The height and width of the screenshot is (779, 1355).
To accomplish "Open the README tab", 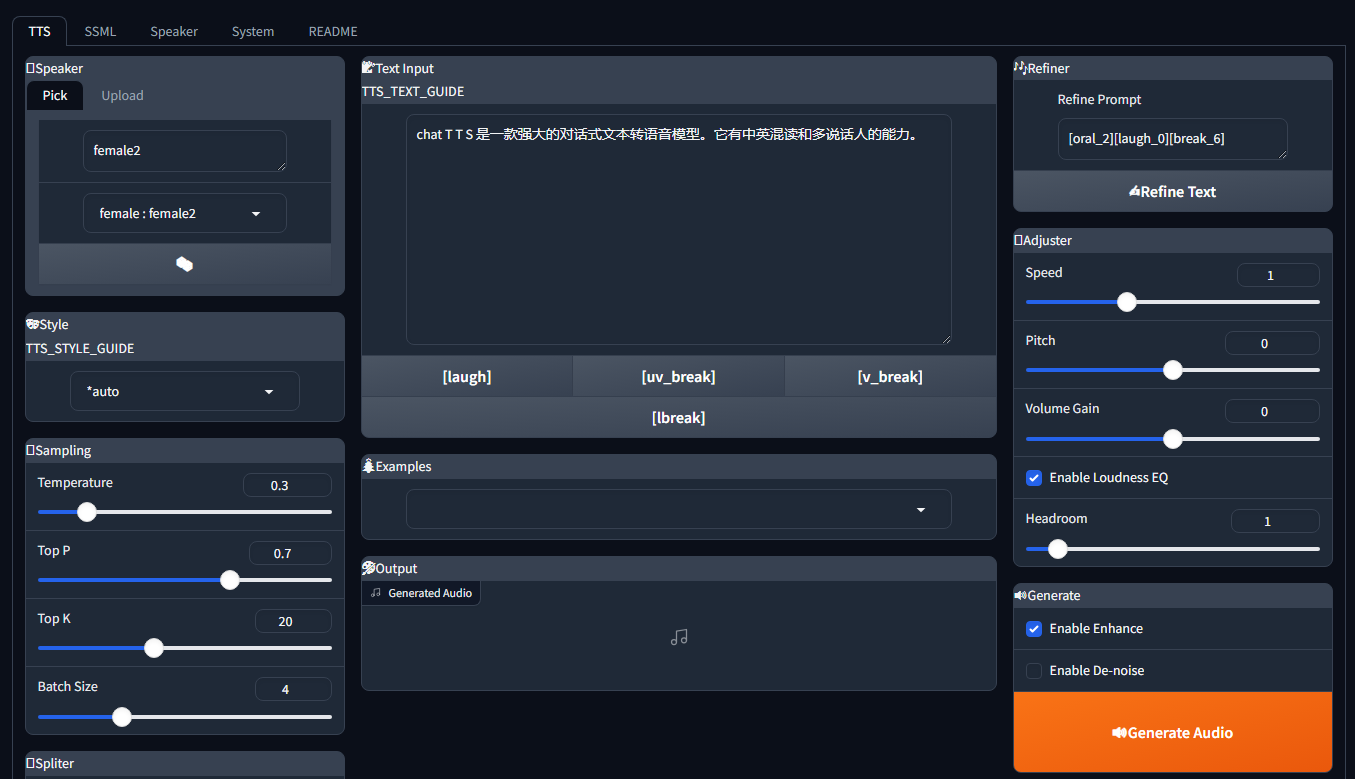I will click(332, 32).
